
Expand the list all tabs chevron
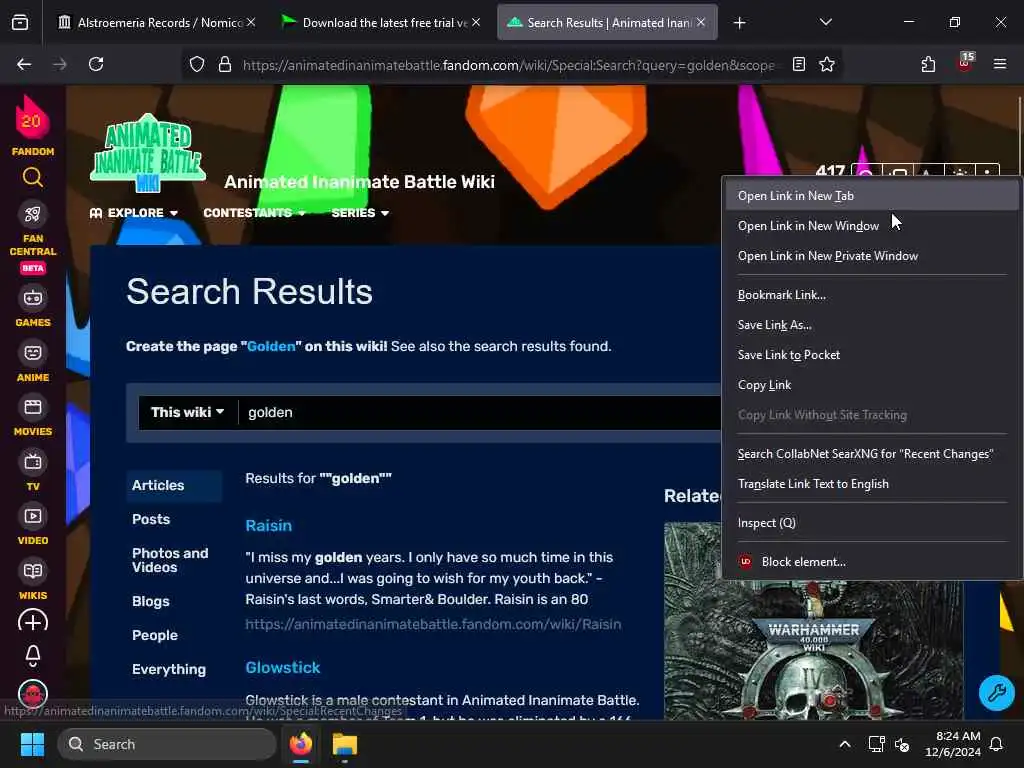(825, 23)
